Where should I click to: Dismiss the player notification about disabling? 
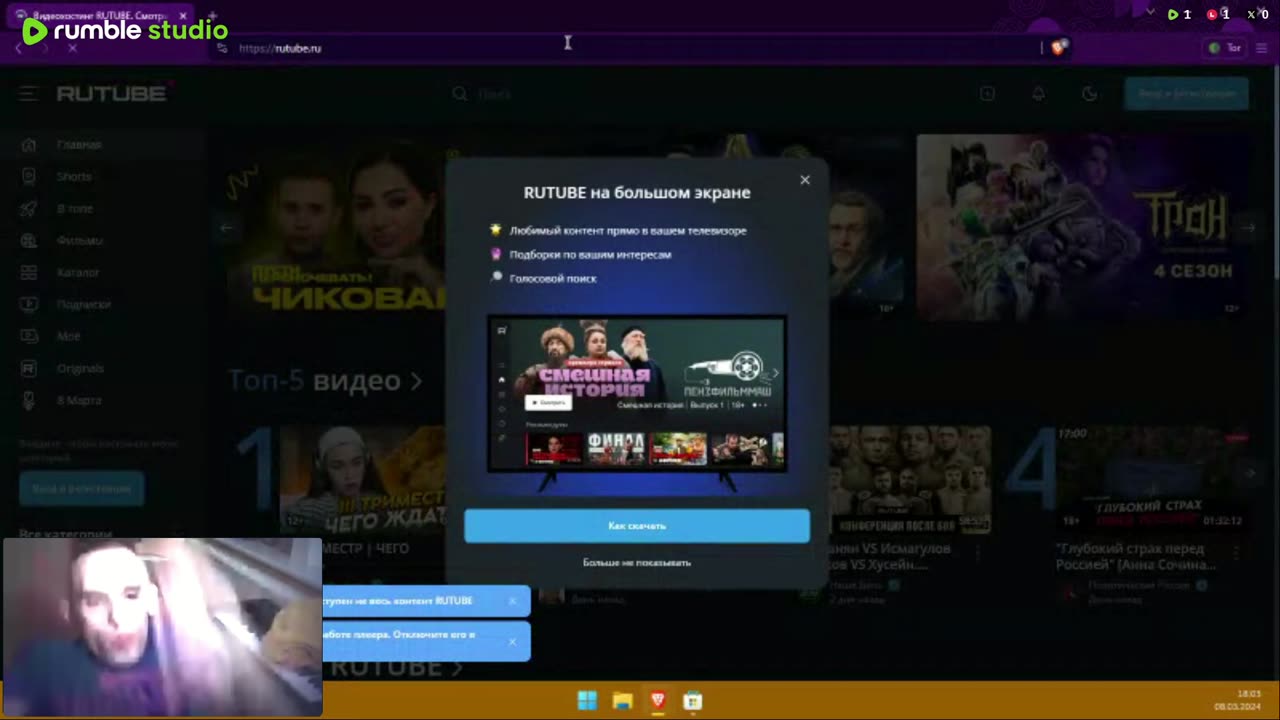coord(512,641)
